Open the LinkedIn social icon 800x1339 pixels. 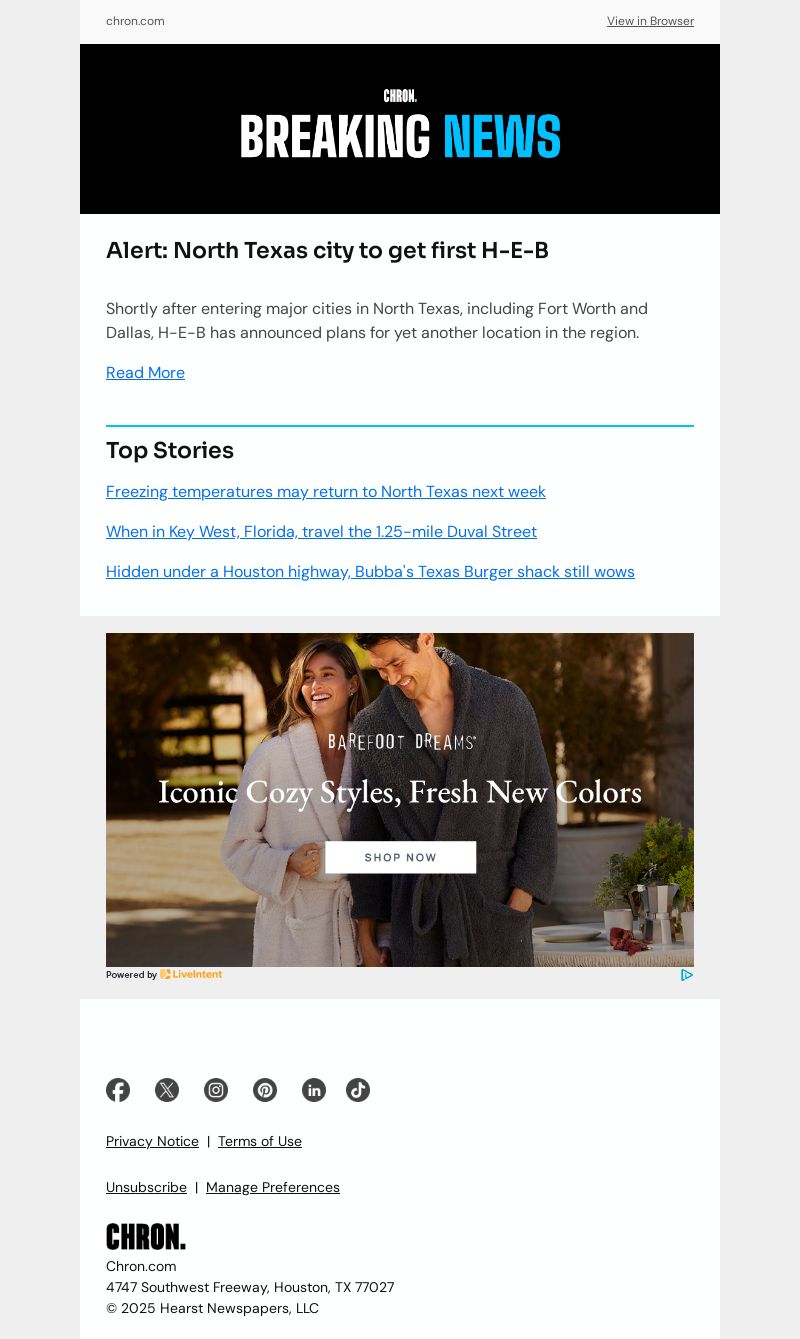(314, 1090)
